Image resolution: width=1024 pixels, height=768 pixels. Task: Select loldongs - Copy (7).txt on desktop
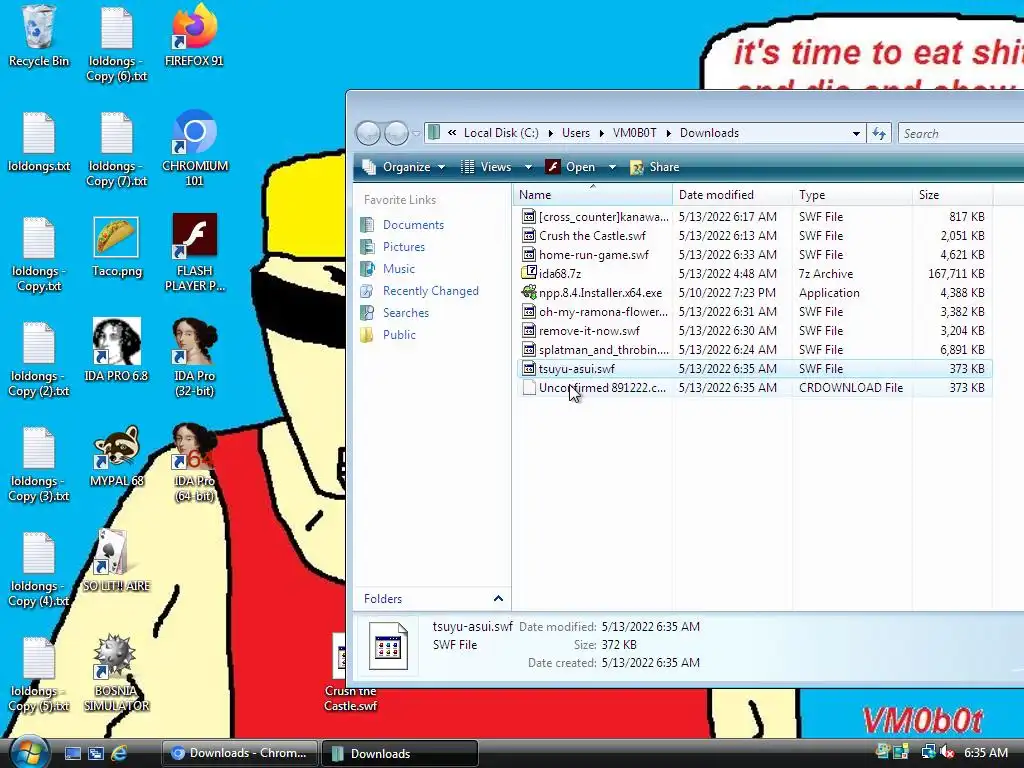pos(117,149)
